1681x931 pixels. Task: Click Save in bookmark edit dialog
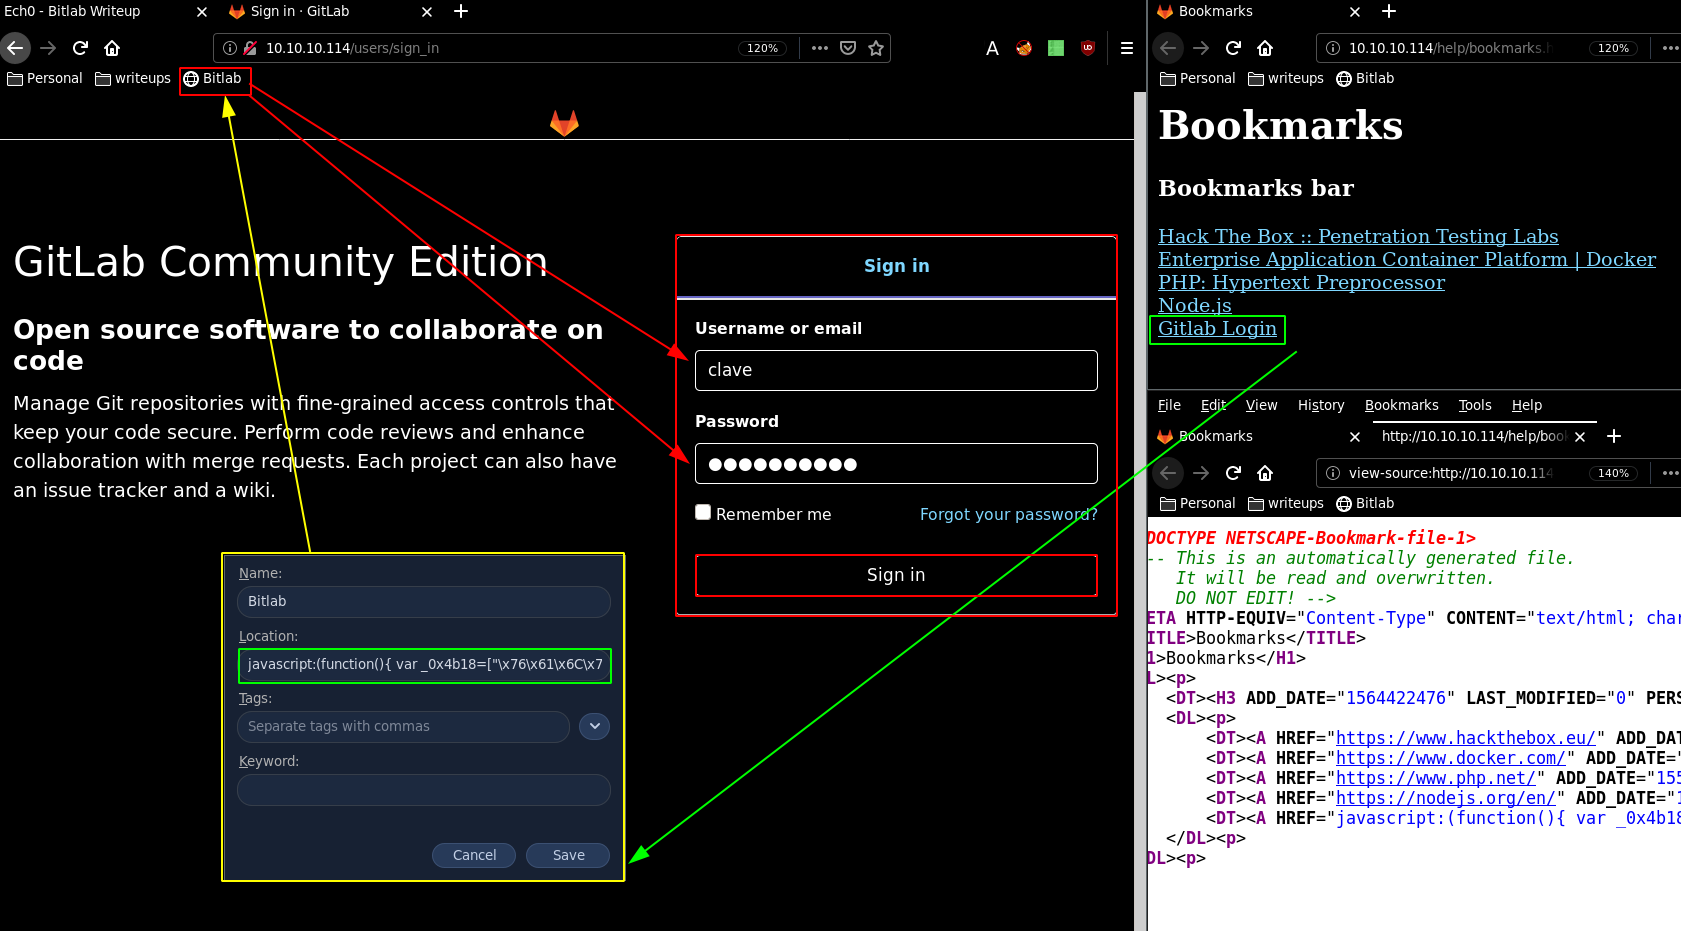tap(568, 855)
